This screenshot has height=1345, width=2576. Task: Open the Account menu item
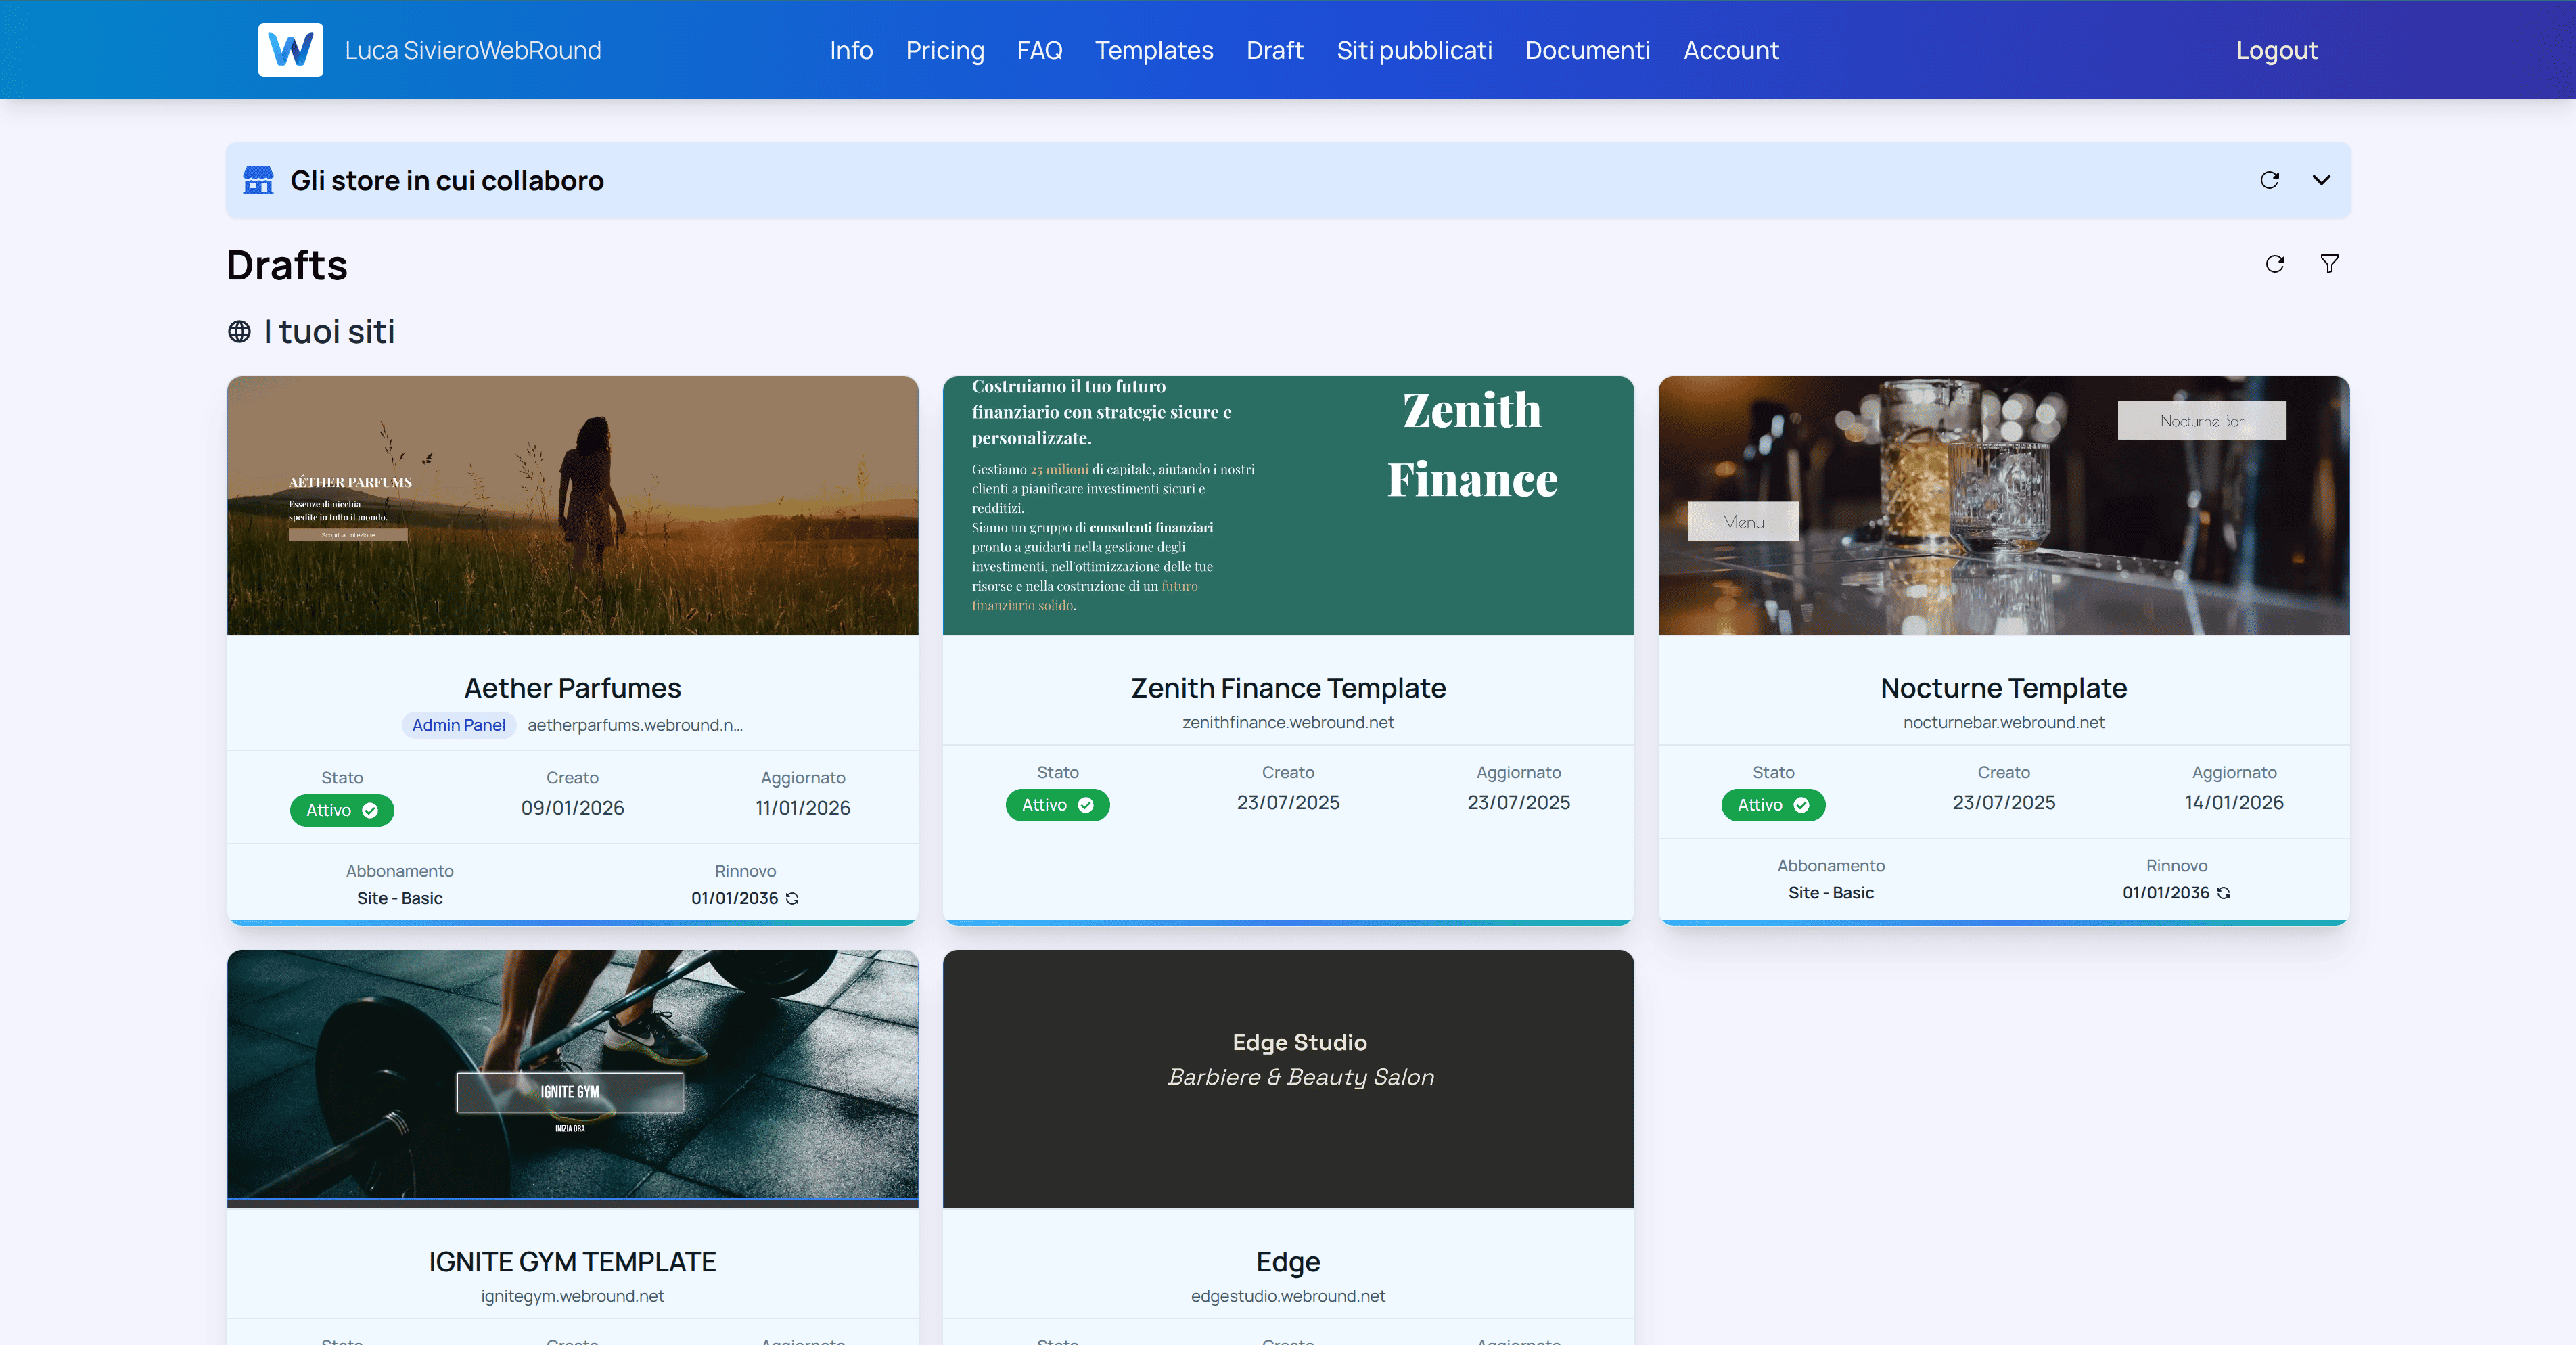[1731, 50]
